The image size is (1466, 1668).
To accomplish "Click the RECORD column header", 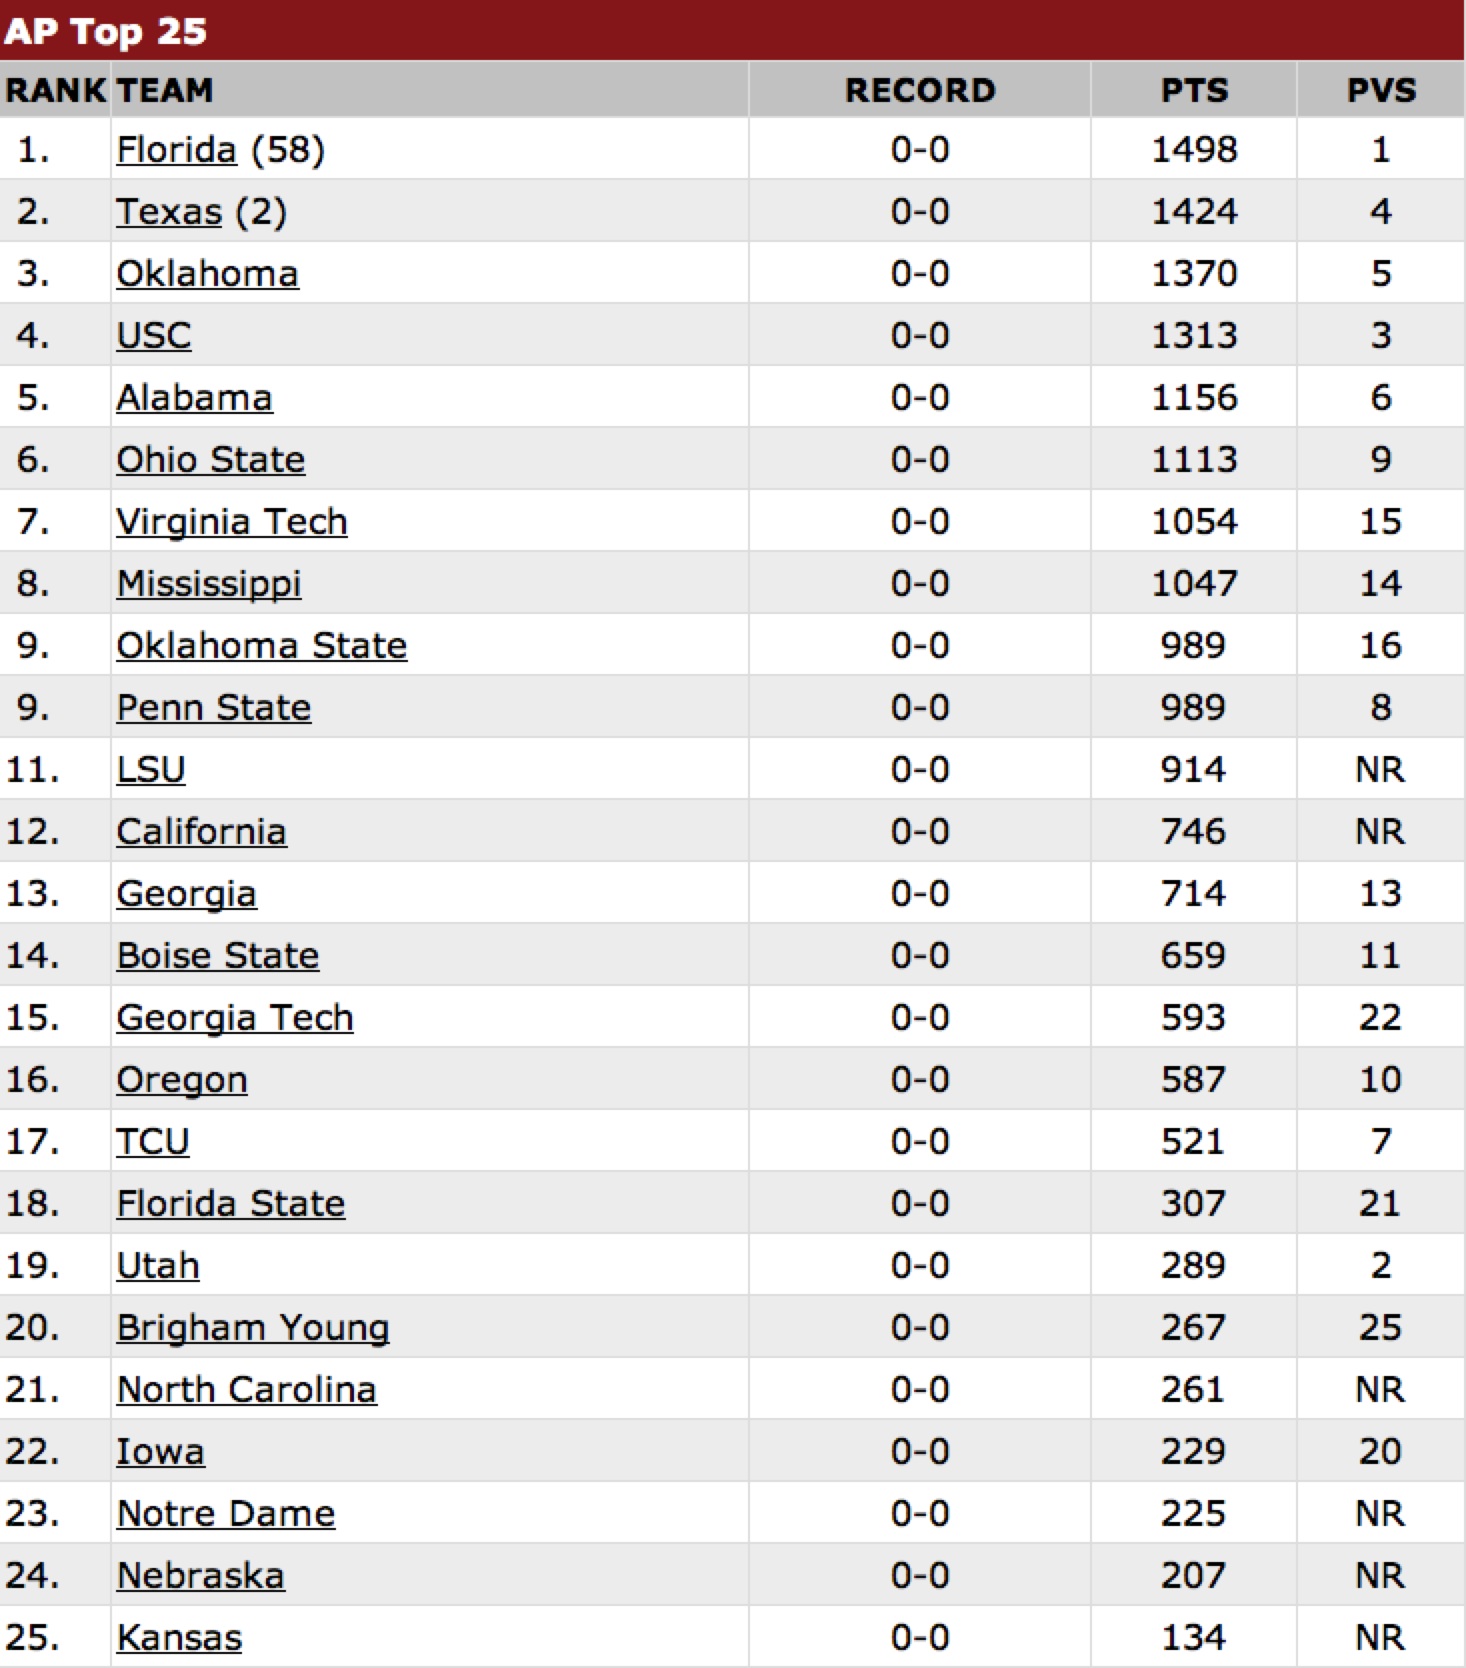I will coord(920,90).
